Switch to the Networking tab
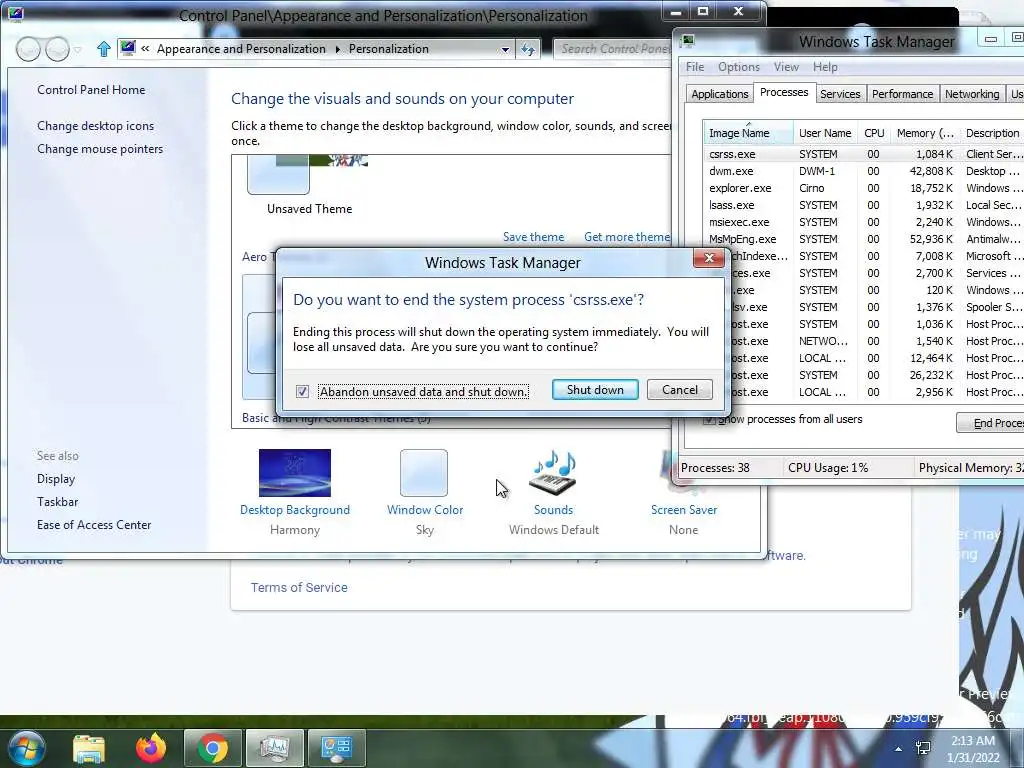This screenshot has height=768, width=1024. click(x=972, y=94)
